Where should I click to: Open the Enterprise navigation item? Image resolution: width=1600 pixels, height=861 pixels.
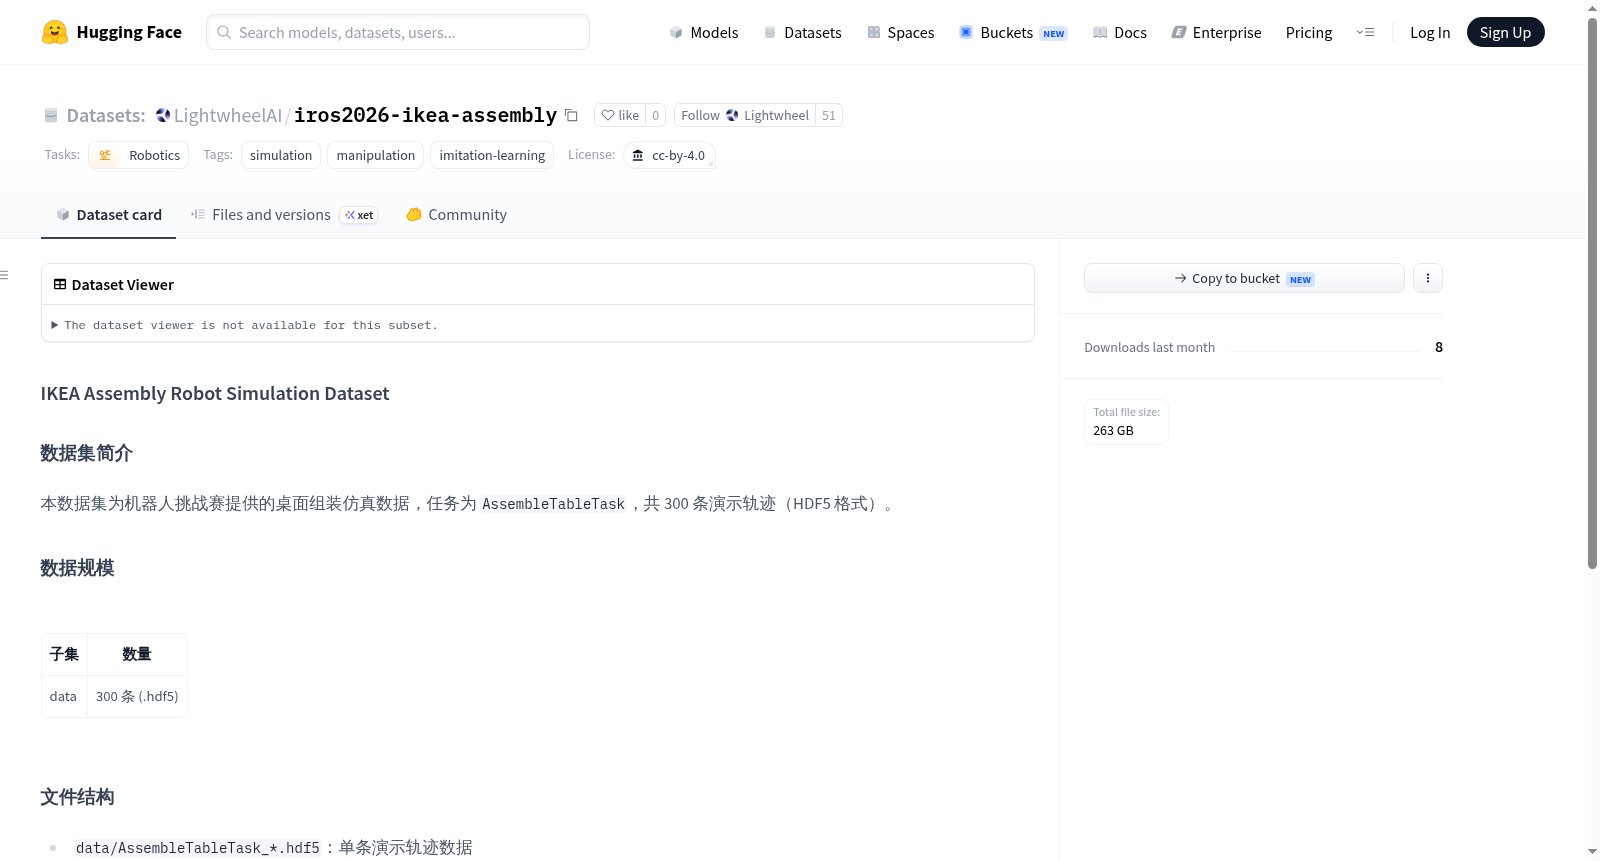click(x=1216, y=32)
